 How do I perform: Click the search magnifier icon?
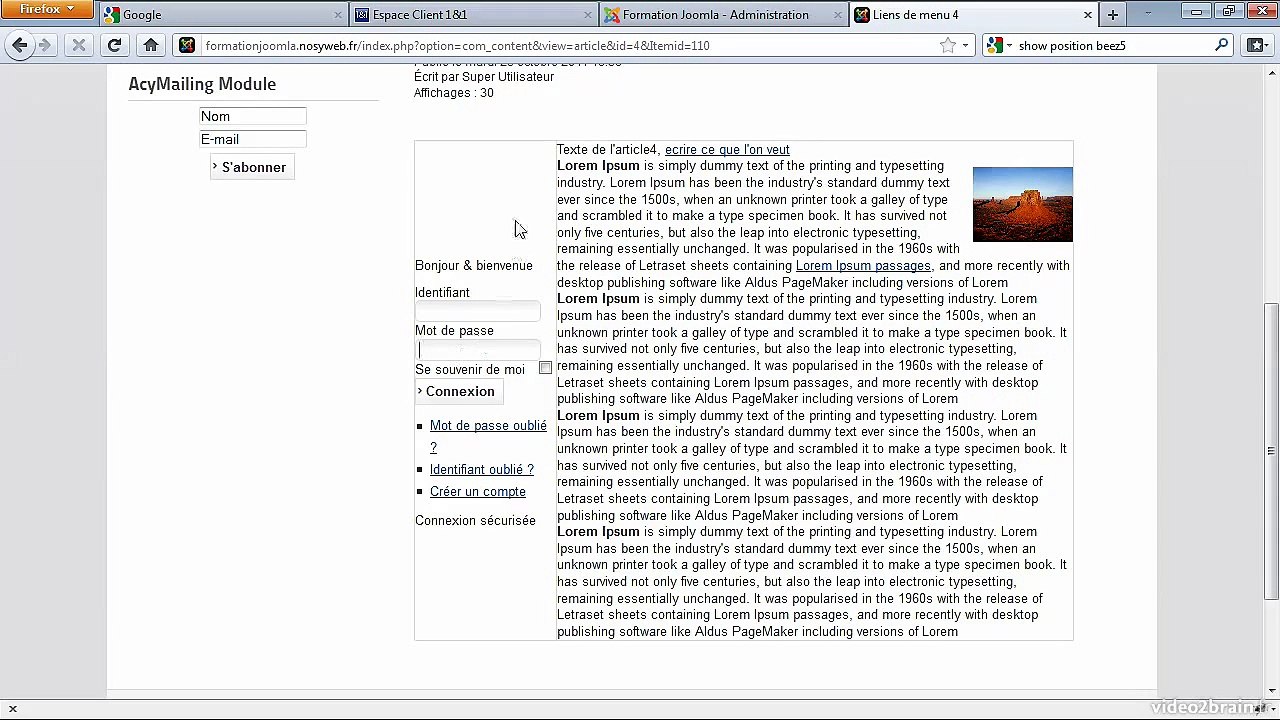coord(1222,45)
